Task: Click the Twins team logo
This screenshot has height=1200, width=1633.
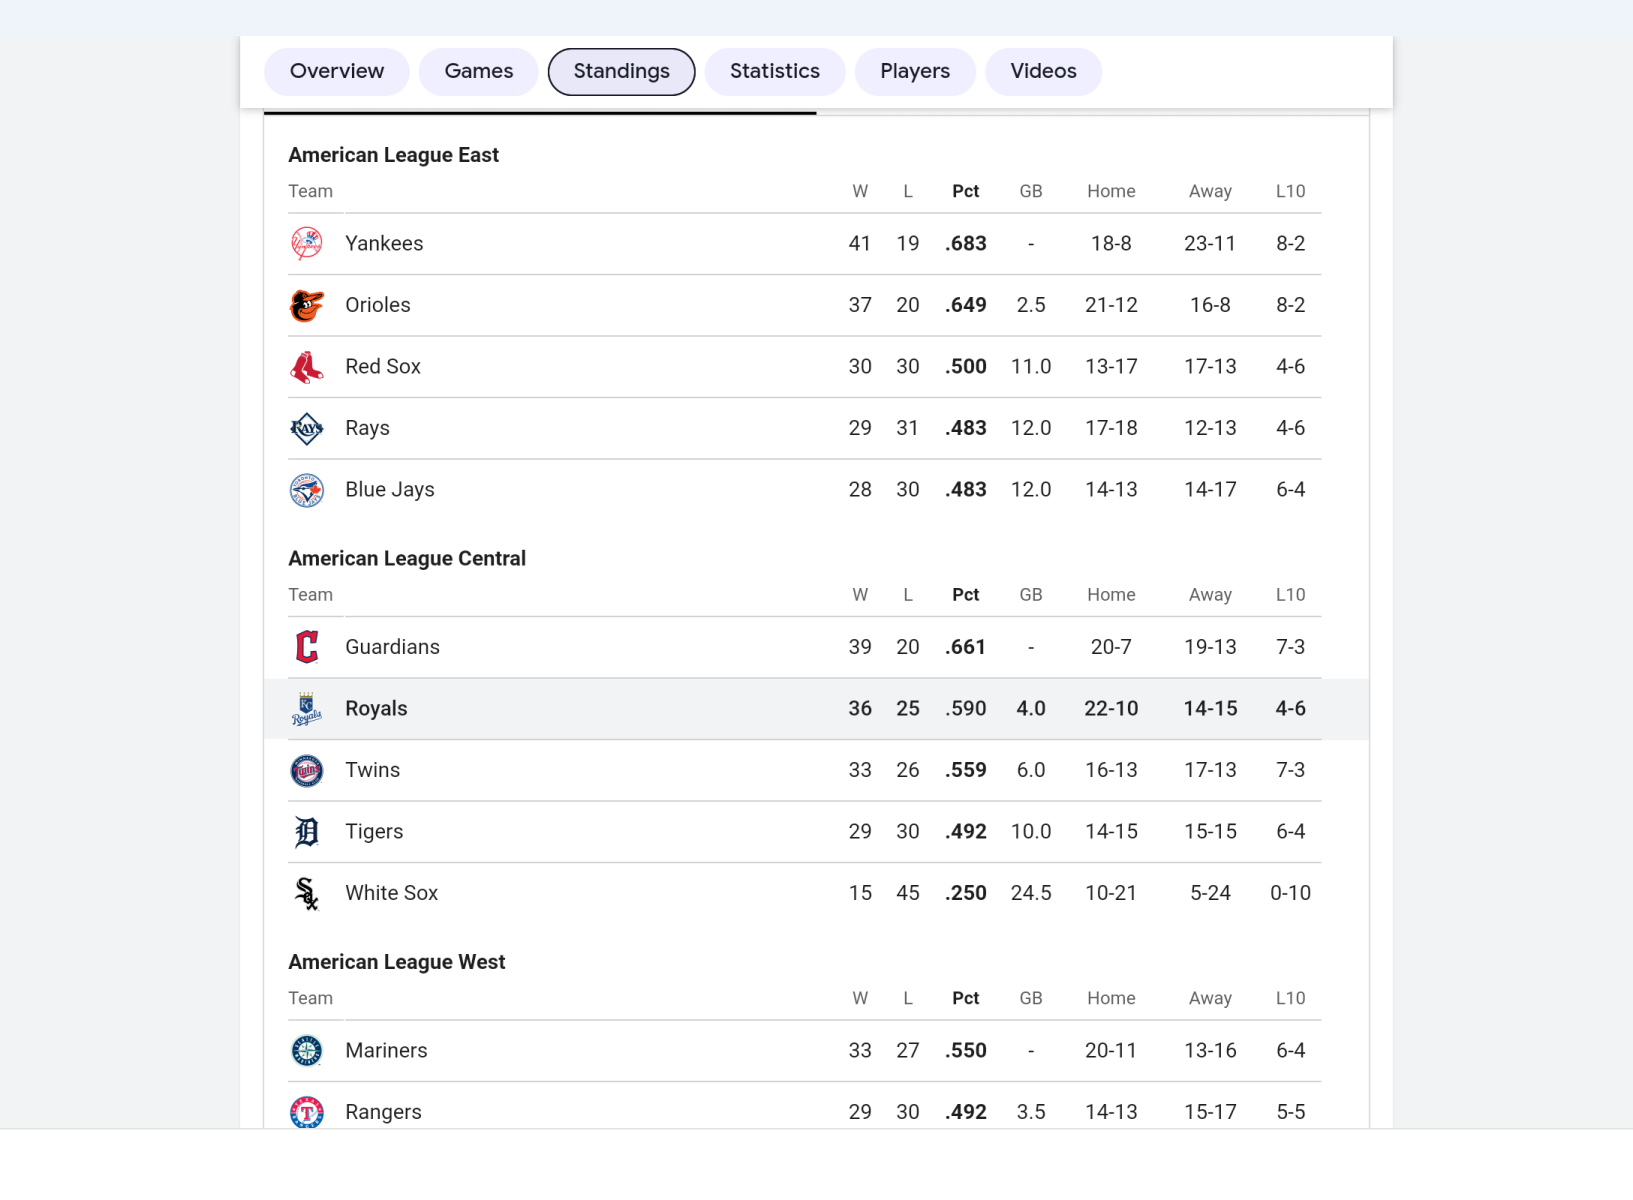Action: click(307, 770)
